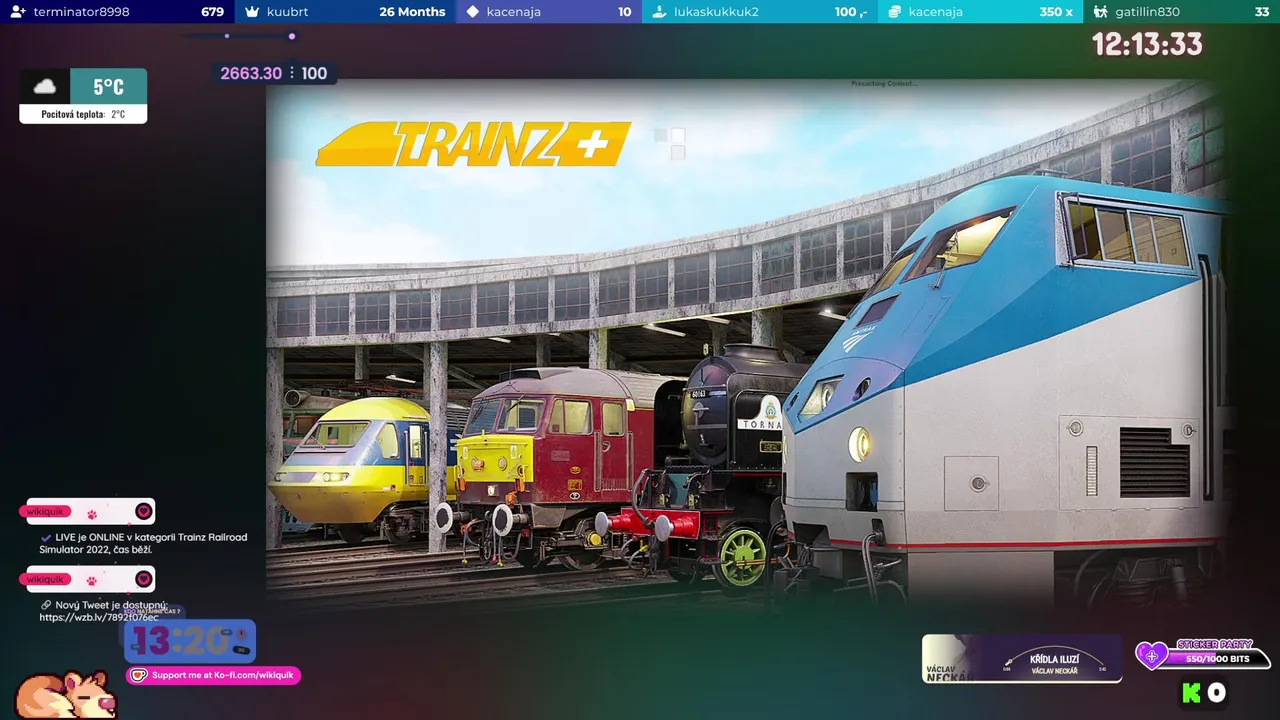The image size is (1280, 720).
Task: Click the paw icon in first wikiquik message
Action: point(92,513)
